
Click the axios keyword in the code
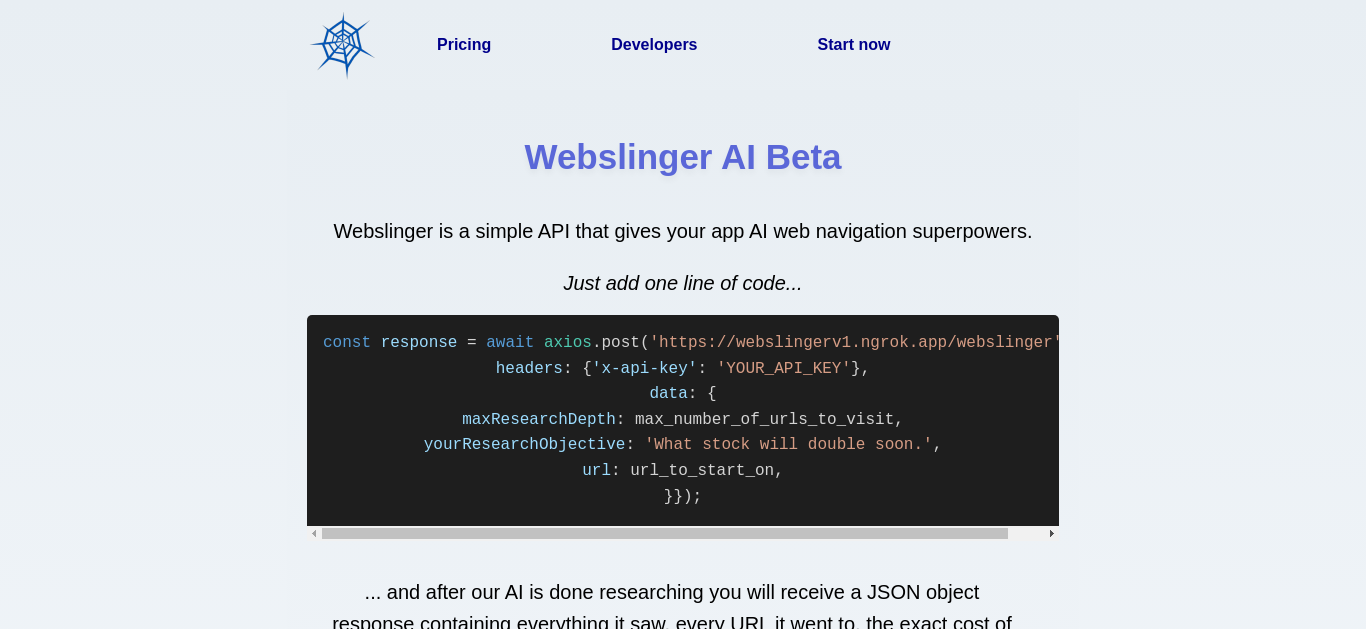click(x=568, y=343)
